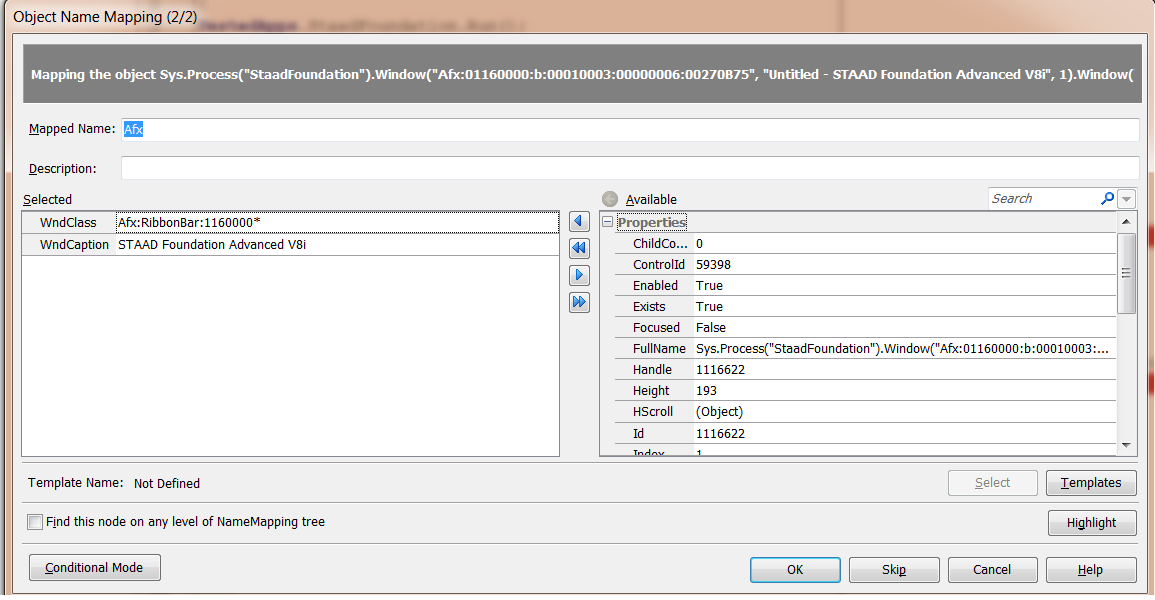Switch to Conditional Mode
The width and height of the screenshot is (1155, 600).
[x=94, y=568]
